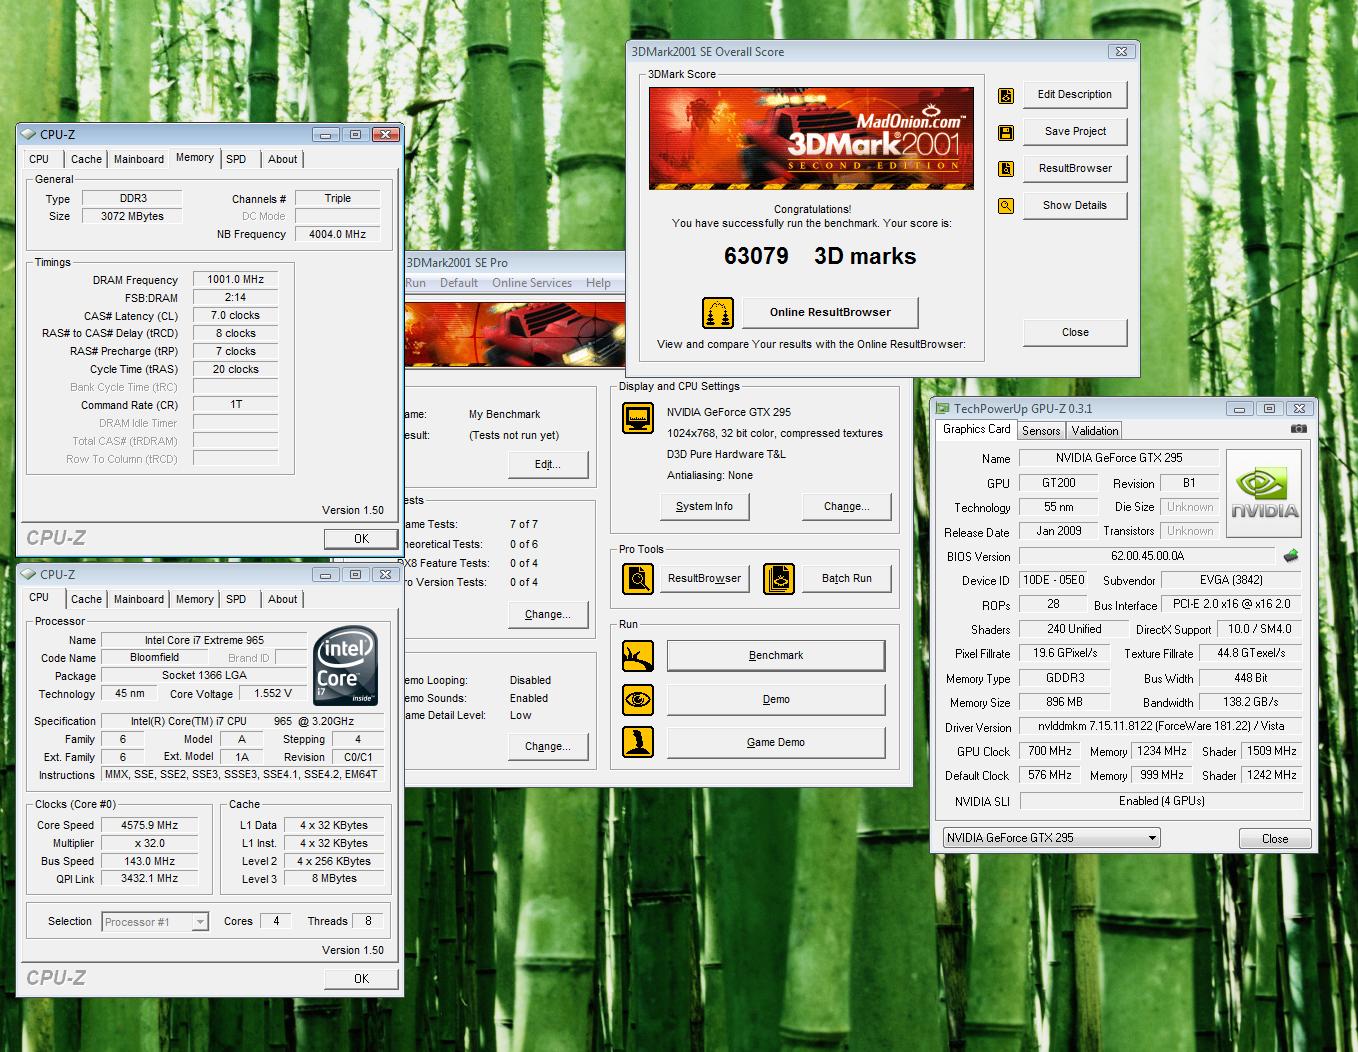Click the monitor icon in Display and CPU Settings
The image size is (1358, 1052).
point(638,418)
